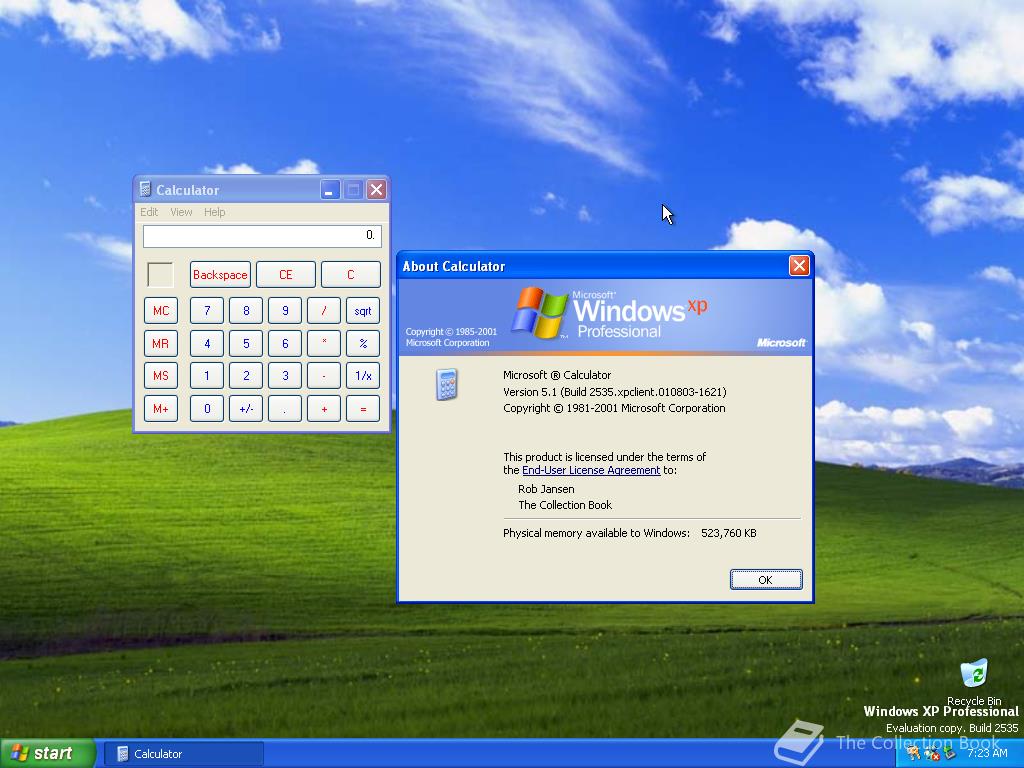Click the multiply (*) button
This screenshot has height=768, width=1024.
[x=324, y=344]
